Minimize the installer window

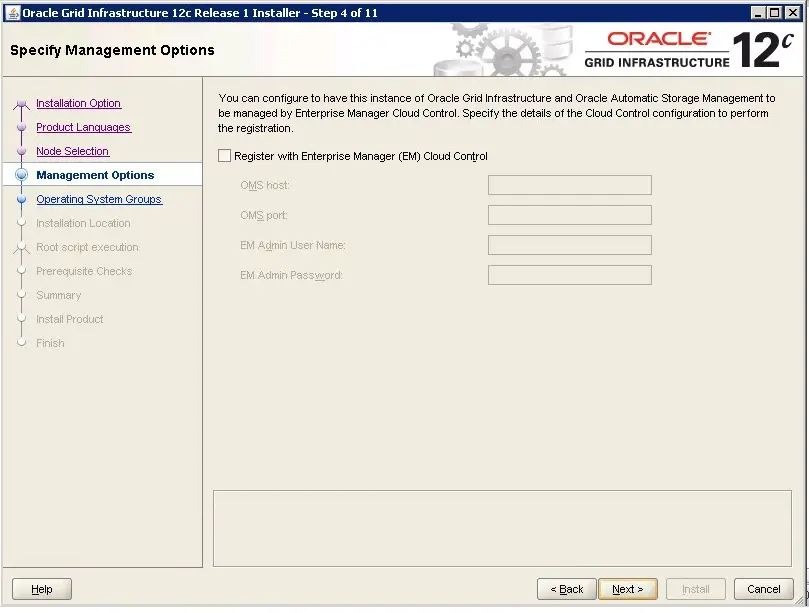tap(757, 13)
